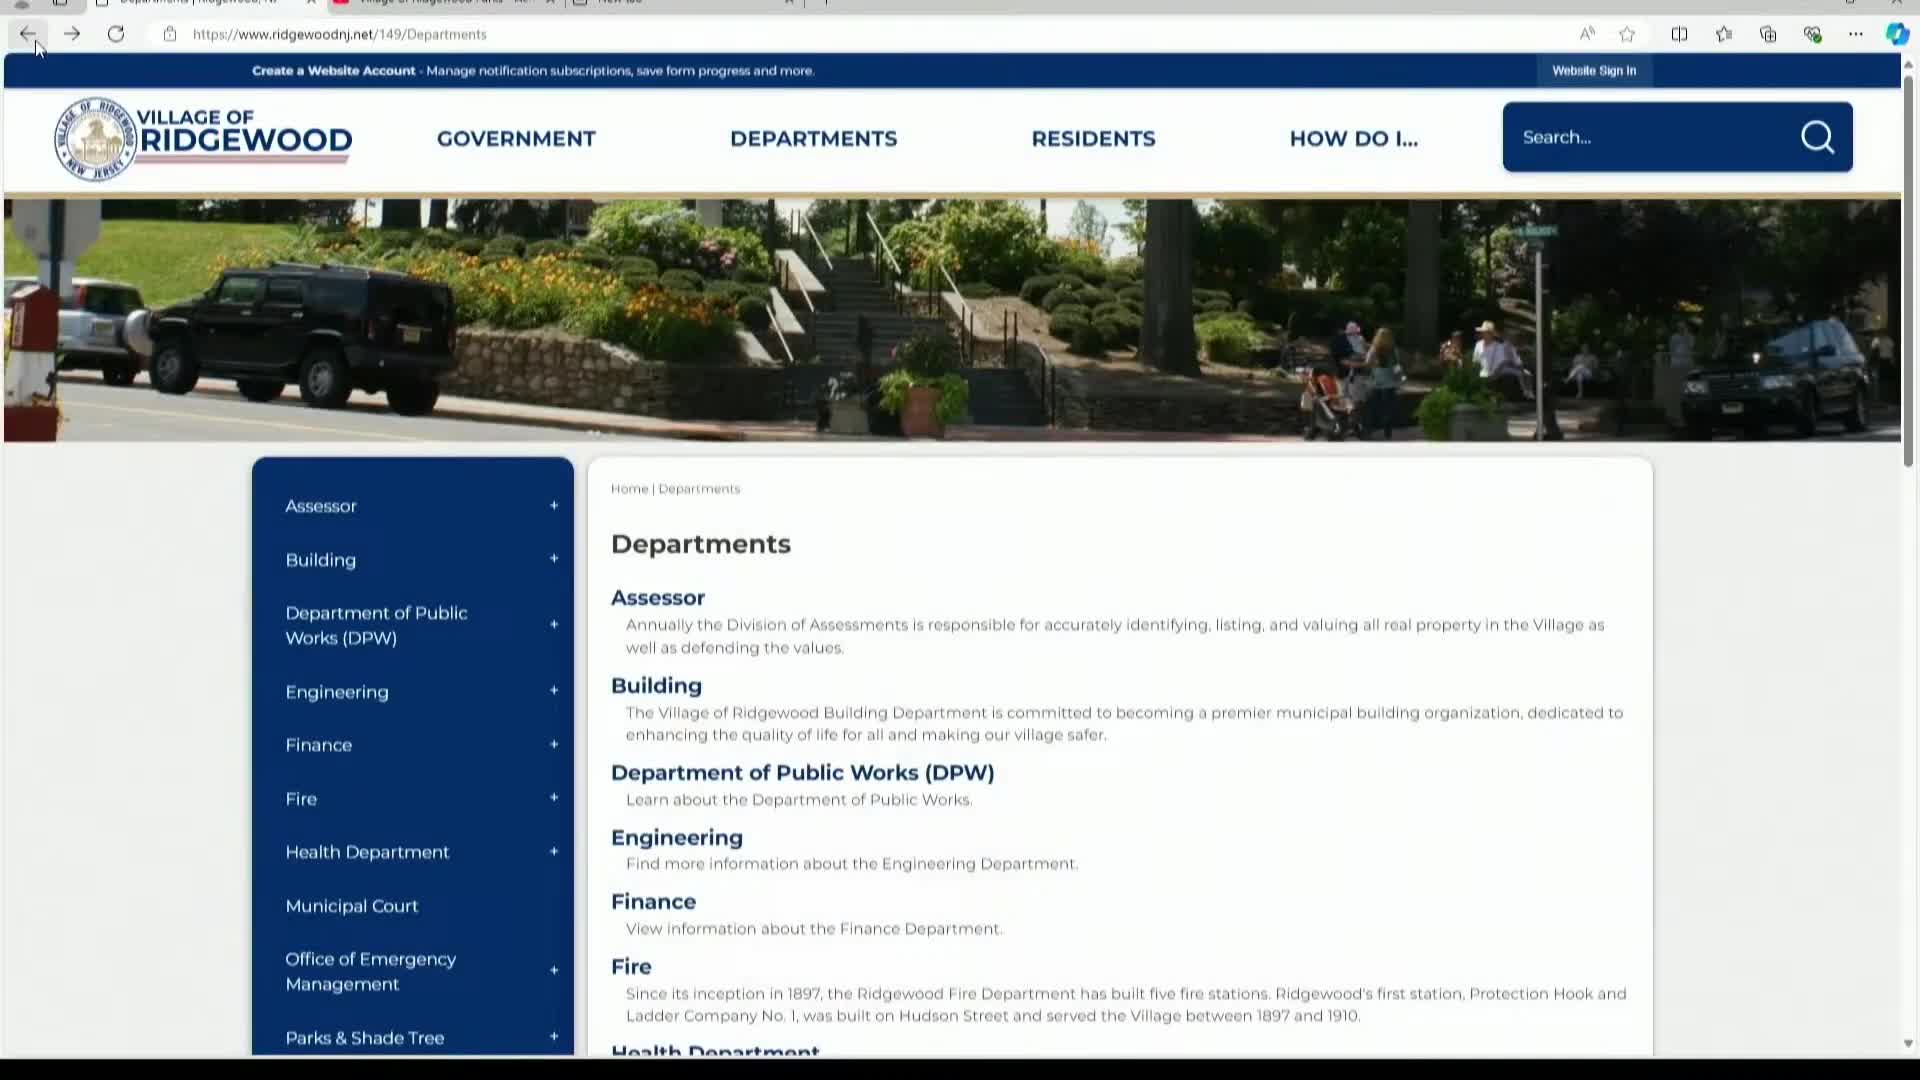1920x1080 pixels.
Task: Click the address bar URL
Action: (340, 34)
